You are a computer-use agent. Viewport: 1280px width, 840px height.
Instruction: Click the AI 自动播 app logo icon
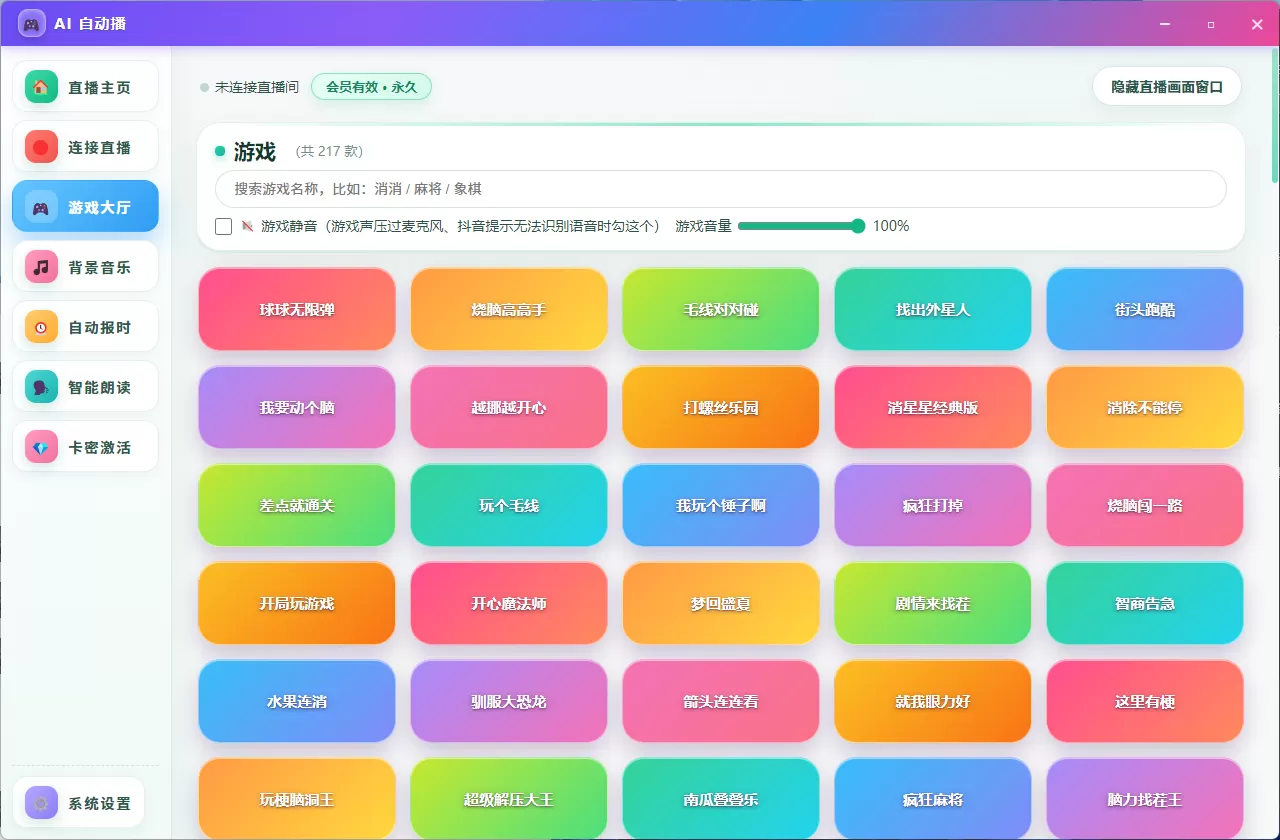(31, 23)
